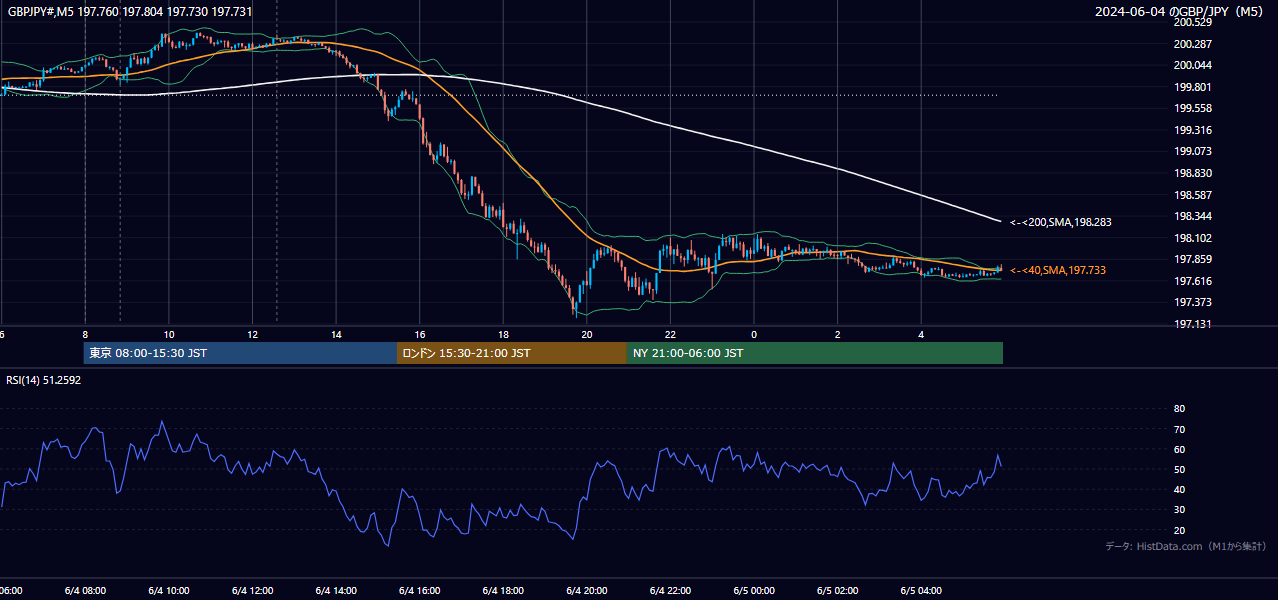
Task: Click RSI scale value 20
Action: tap(1179, 530)
